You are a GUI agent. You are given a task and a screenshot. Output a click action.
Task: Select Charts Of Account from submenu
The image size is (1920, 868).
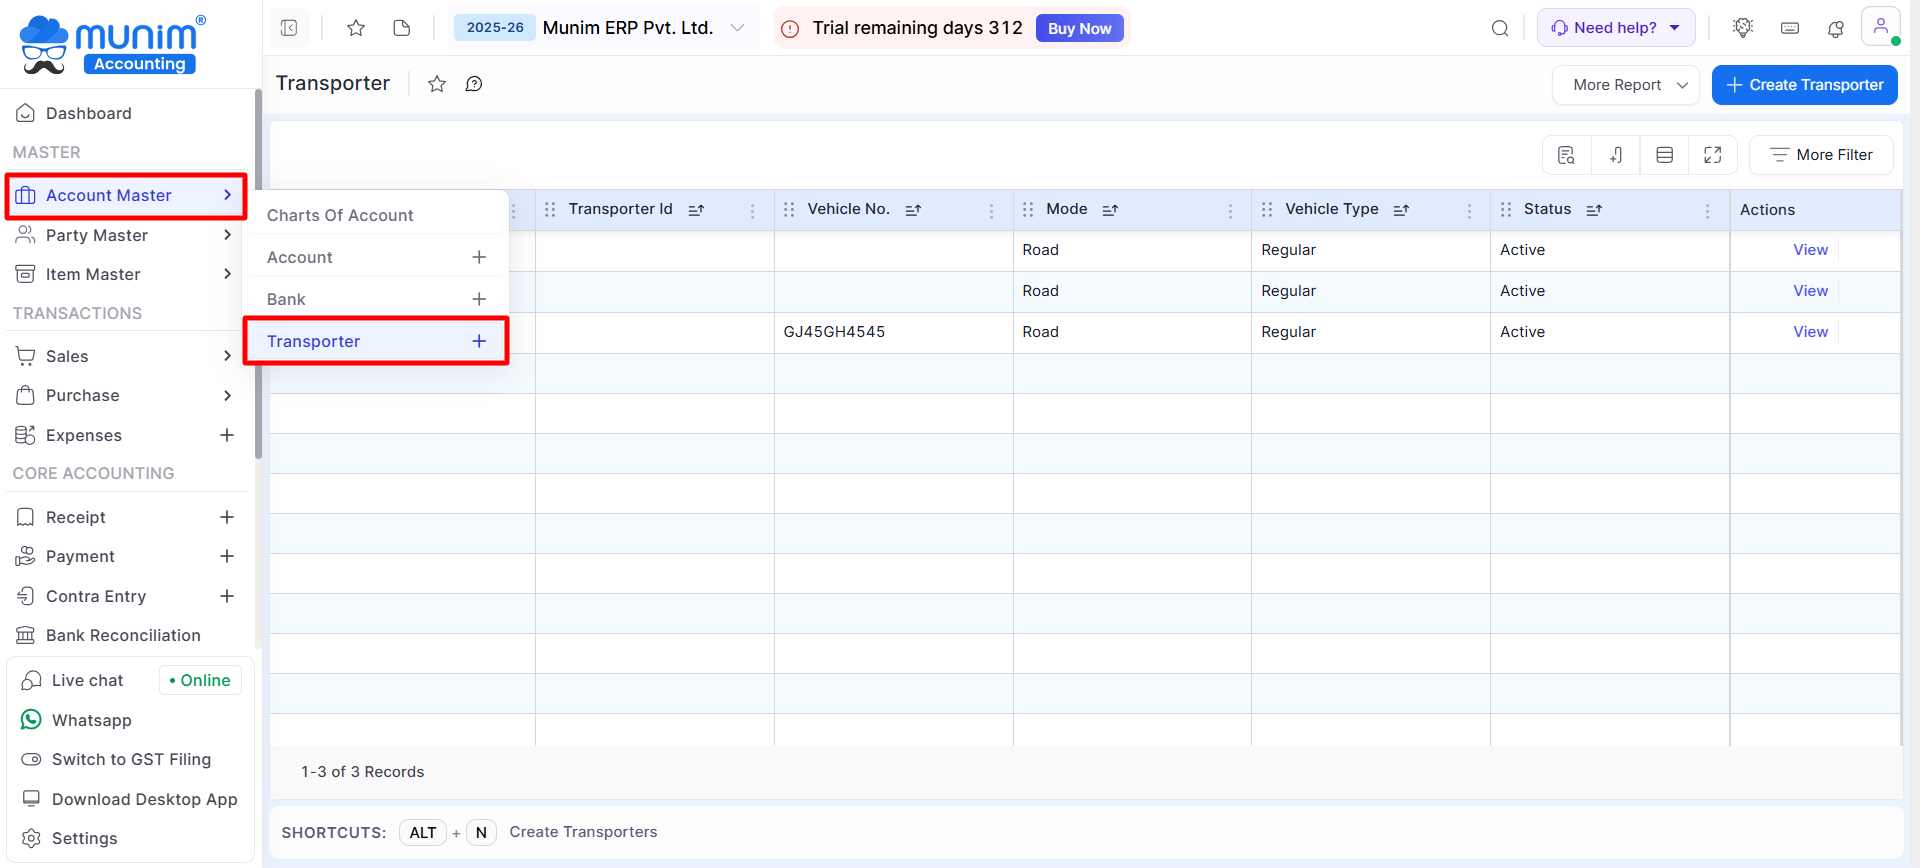click(x=340, y=215)
